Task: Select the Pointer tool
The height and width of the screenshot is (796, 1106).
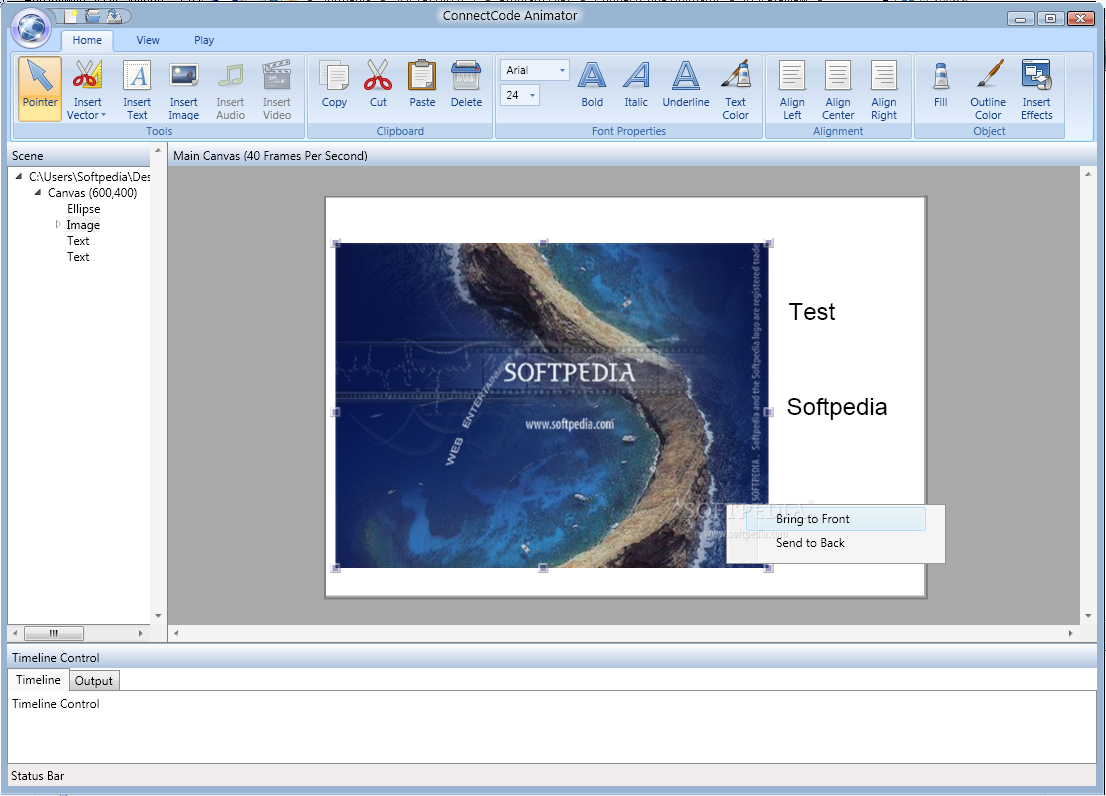Action: (40, 88)
